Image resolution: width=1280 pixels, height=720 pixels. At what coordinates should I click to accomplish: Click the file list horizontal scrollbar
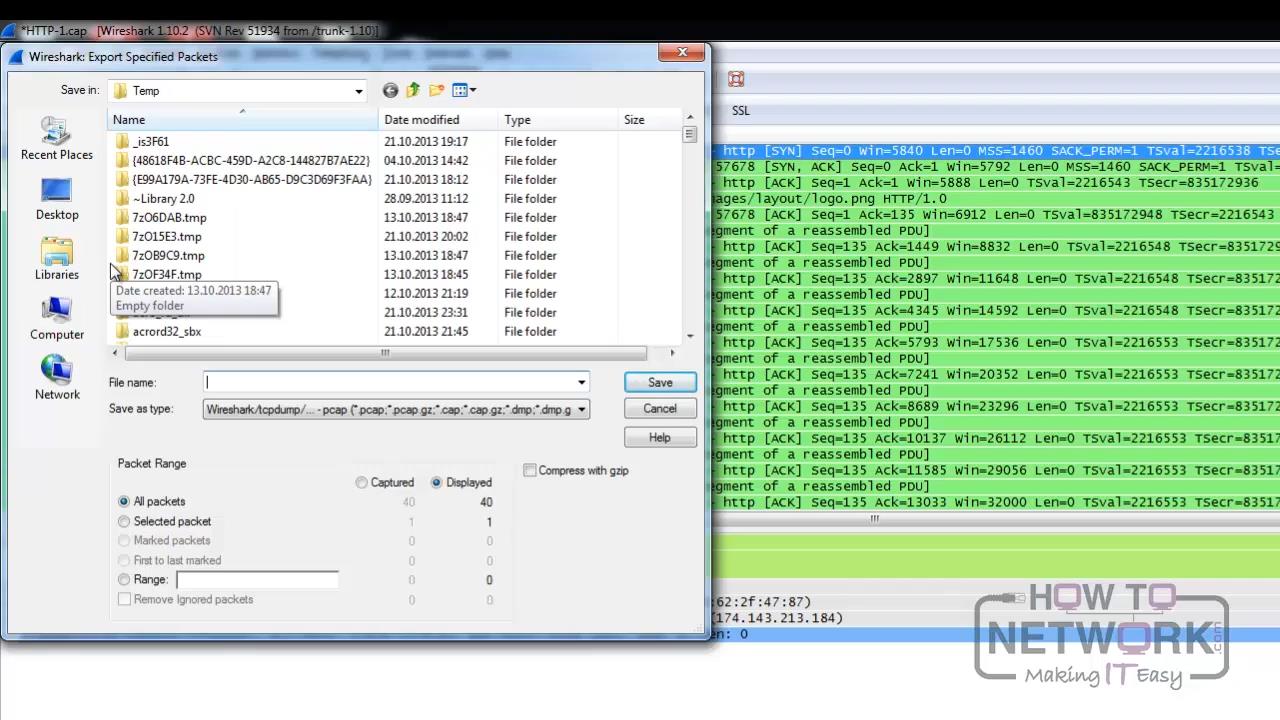click(385, 353)
